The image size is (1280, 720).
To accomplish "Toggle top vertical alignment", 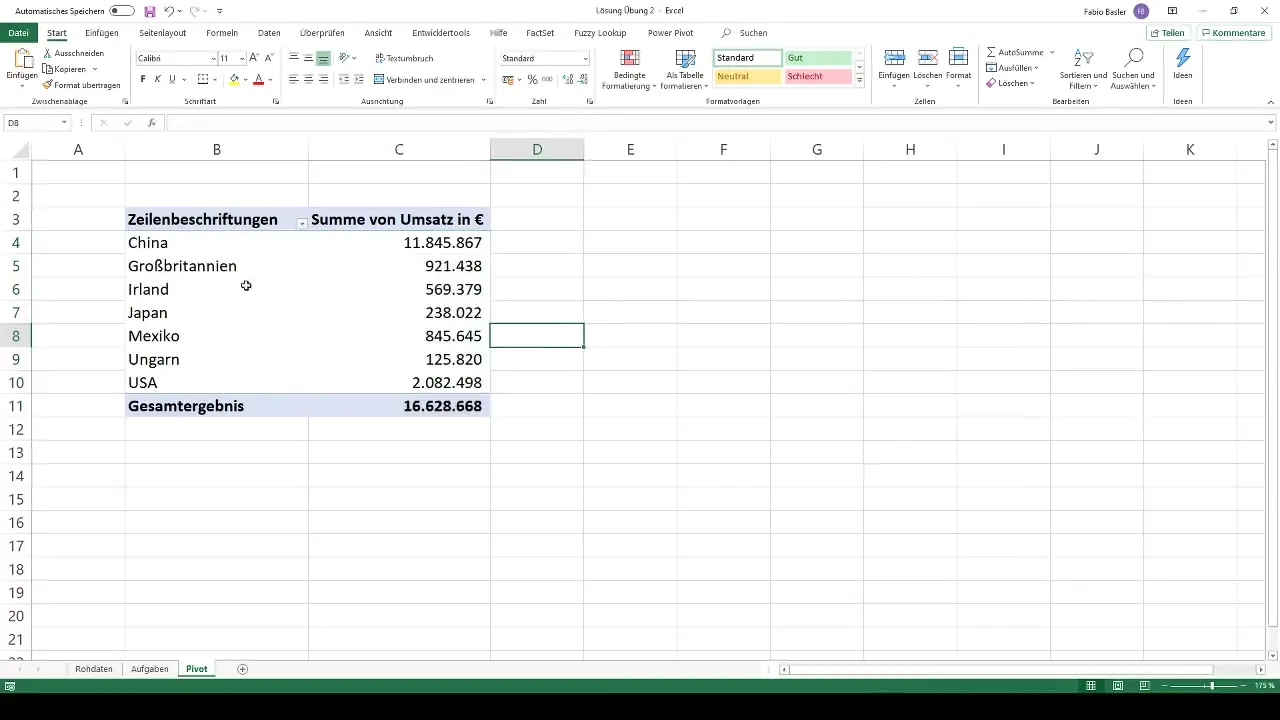I will click(x=294, y=58).
